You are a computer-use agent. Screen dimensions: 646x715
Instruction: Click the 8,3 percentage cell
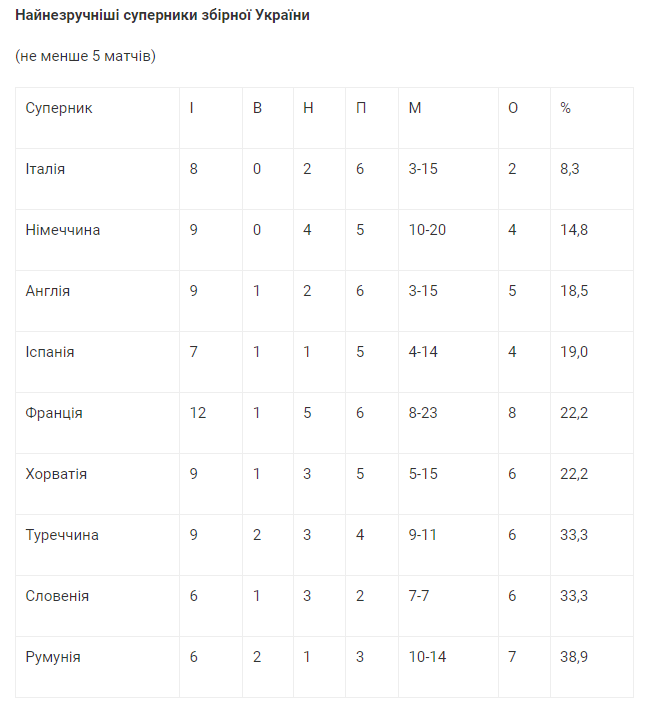(x=570, y=169)
